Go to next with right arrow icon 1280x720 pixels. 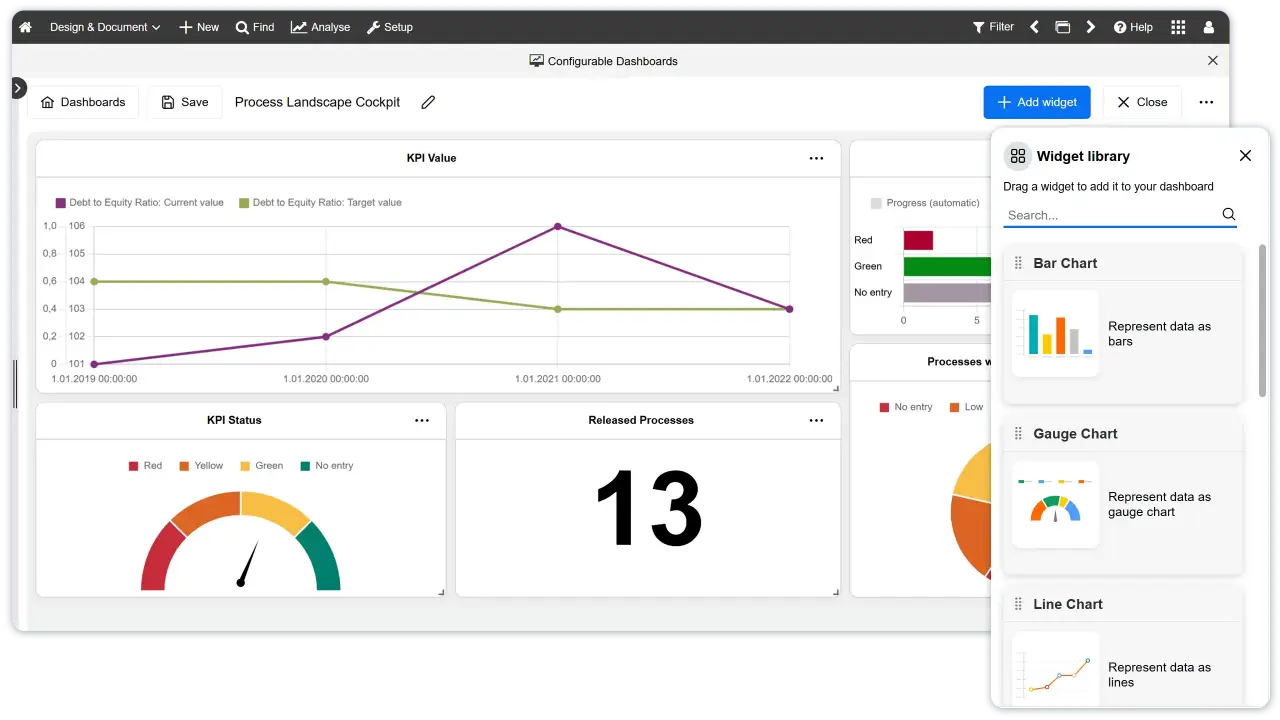(x=1090, y=27)
